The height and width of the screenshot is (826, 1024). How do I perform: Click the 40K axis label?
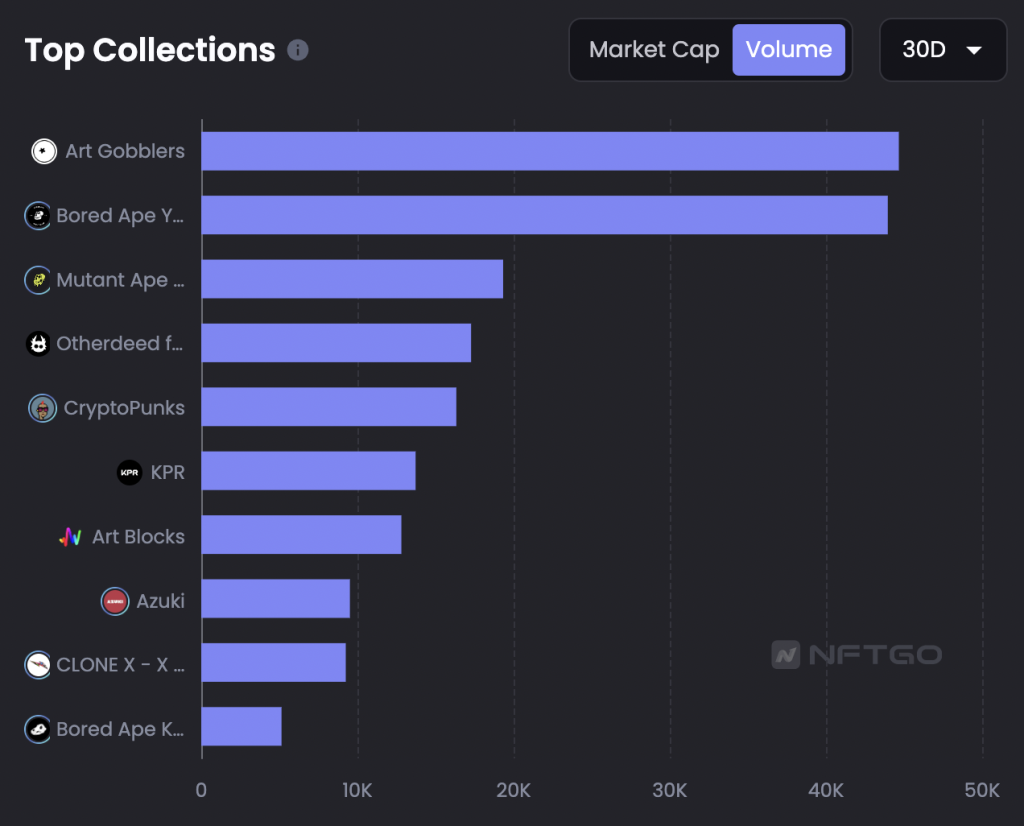point(826,790)
